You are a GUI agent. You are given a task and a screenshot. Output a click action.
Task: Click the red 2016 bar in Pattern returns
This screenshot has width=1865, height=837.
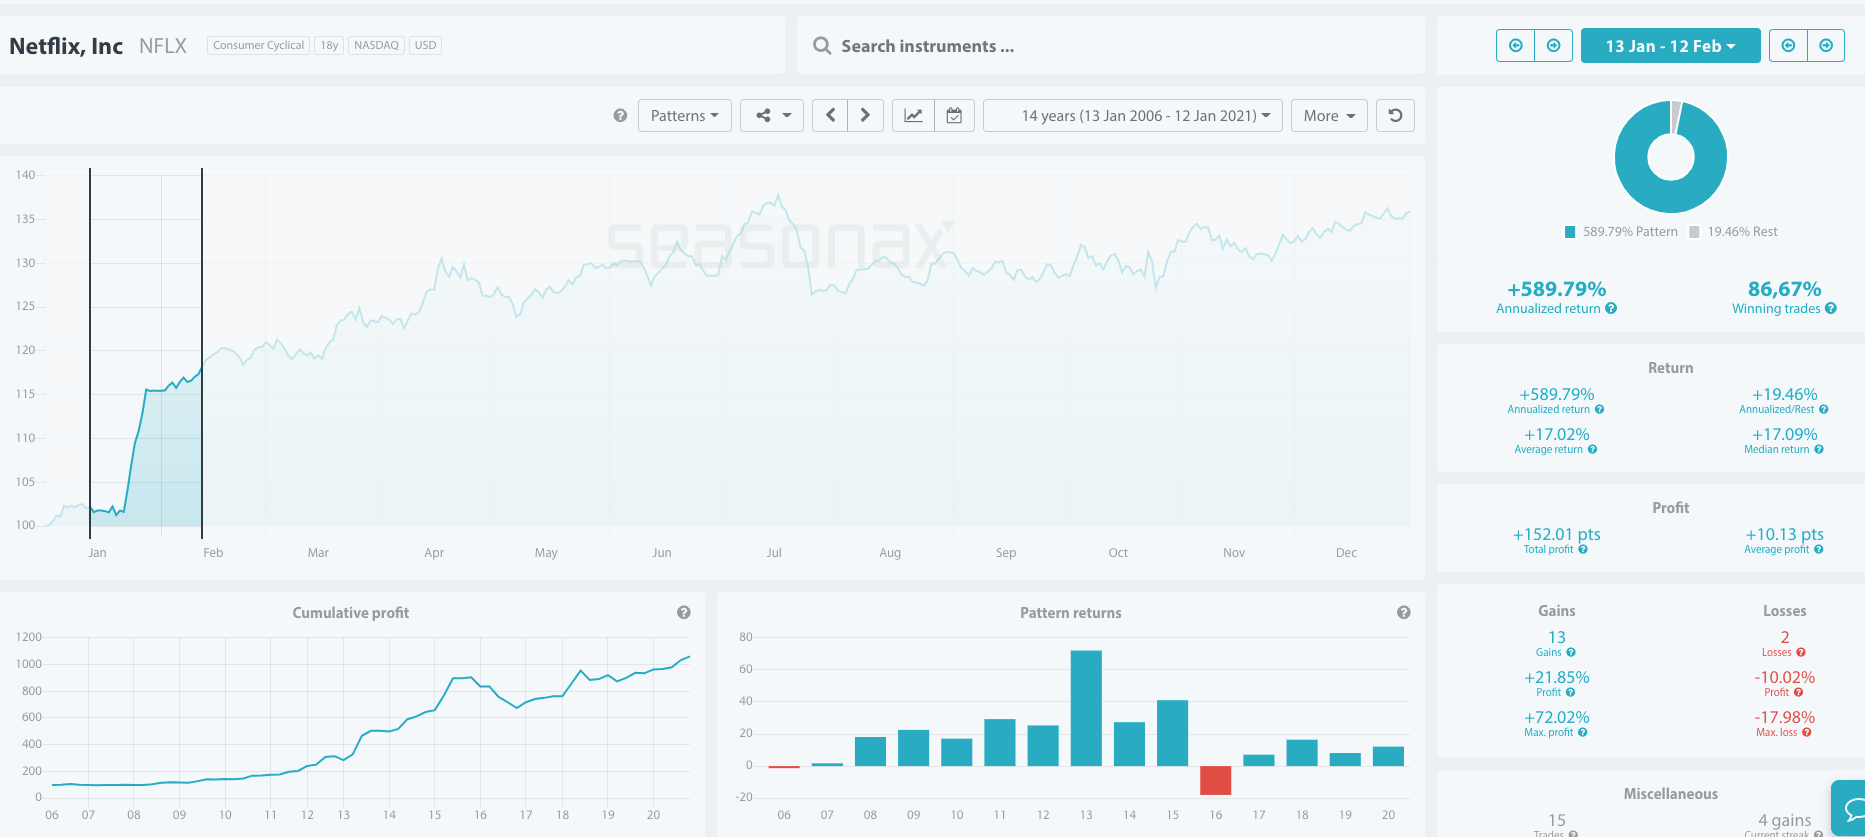(x=1216, y=780)
